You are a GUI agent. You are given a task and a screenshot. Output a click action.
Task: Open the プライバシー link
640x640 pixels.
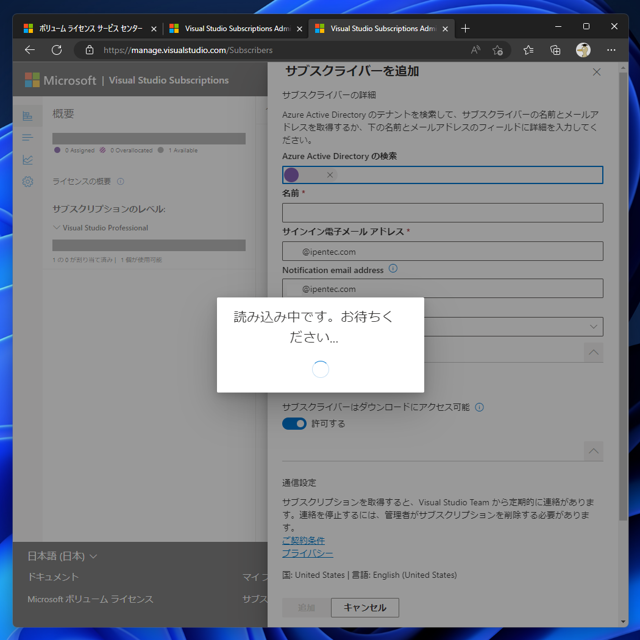(307, 553)
